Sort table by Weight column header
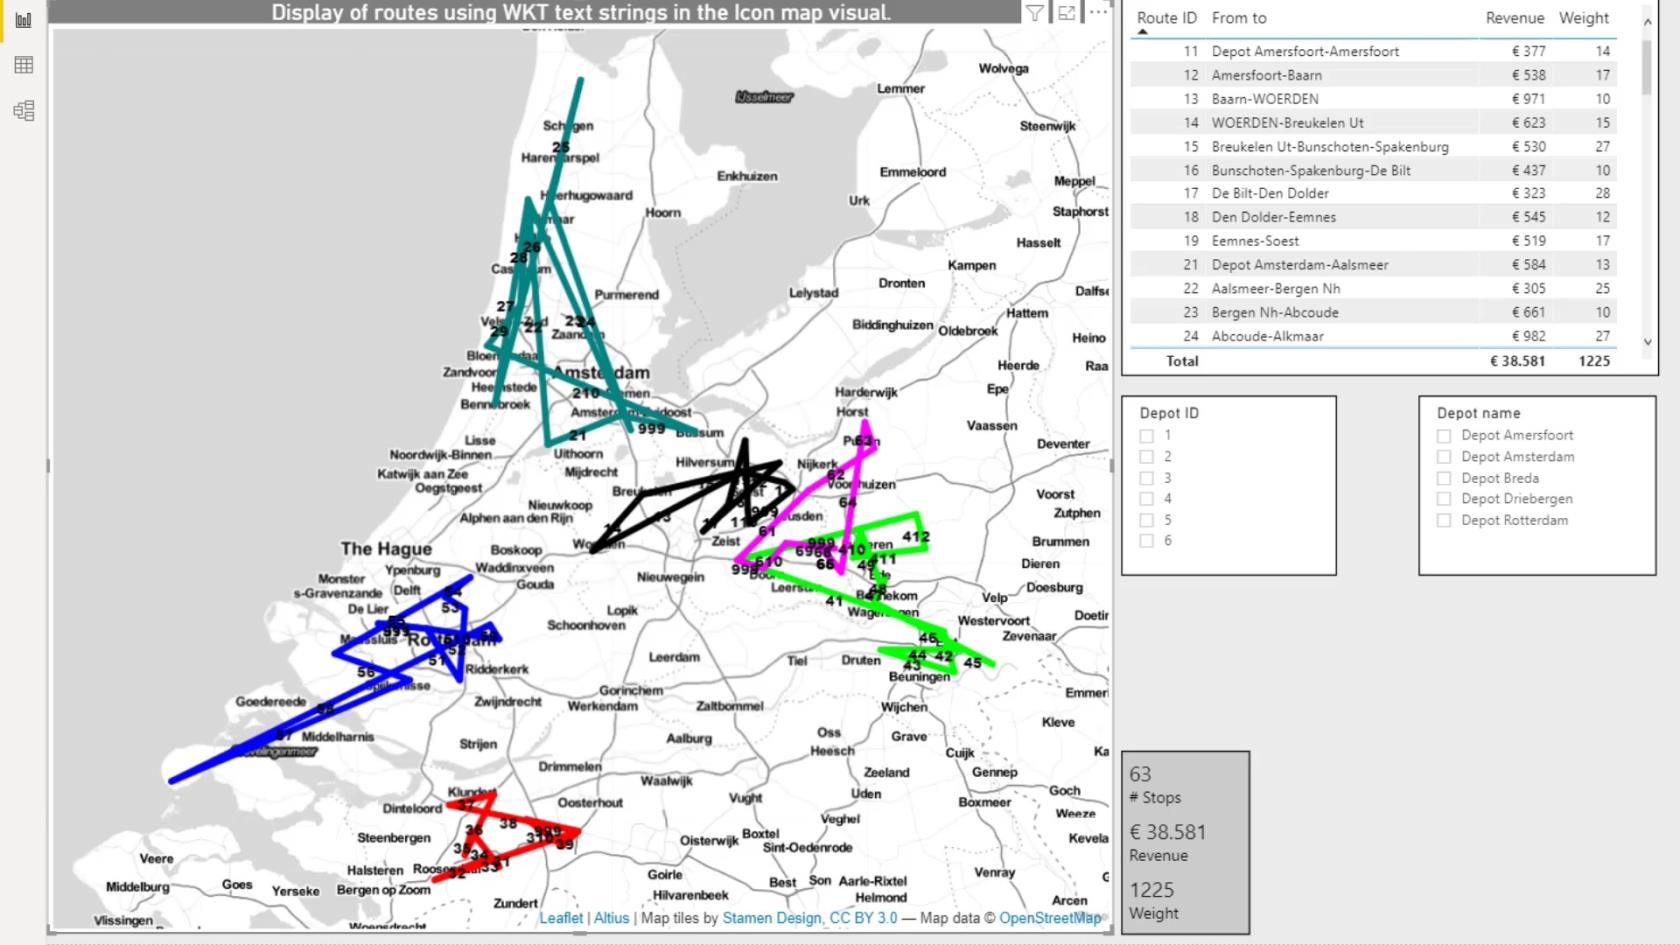The height and width of the screenshot is (945, 1680). (1584, 18)
